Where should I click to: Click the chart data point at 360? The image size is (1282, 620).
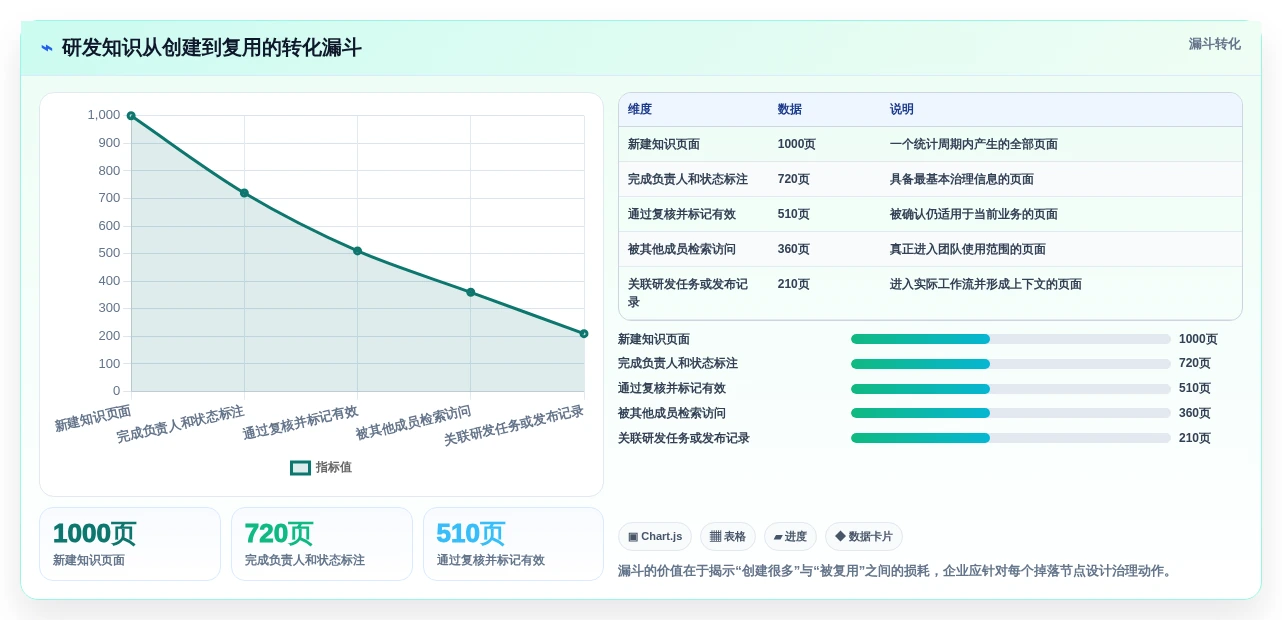(470, 292)
